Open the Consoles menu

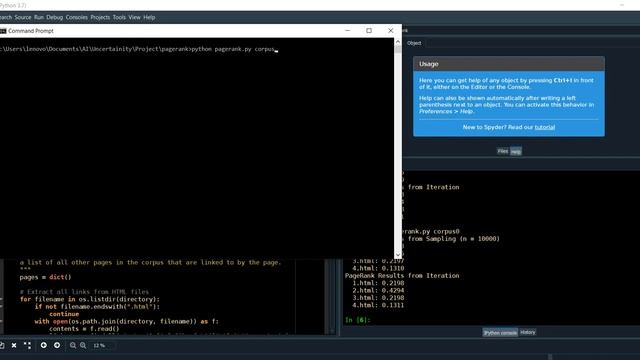coord(77,18)
